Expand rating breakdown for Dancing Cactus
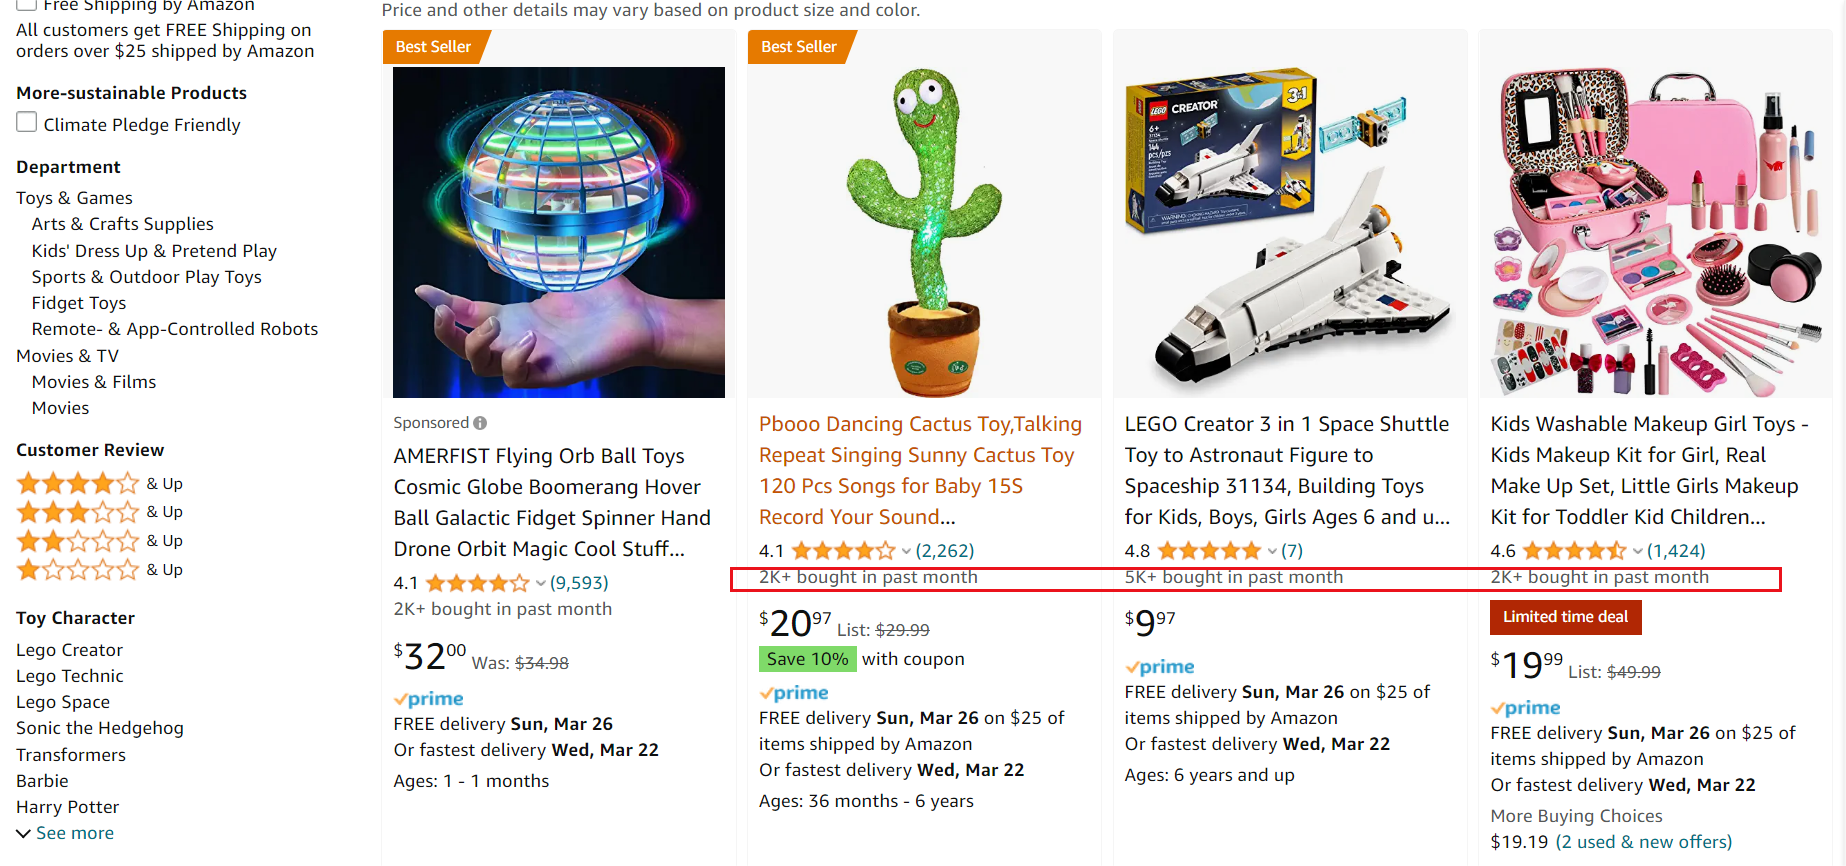Image resolution: width=1846 pixels, height=866 pixels. pos(906,551)
